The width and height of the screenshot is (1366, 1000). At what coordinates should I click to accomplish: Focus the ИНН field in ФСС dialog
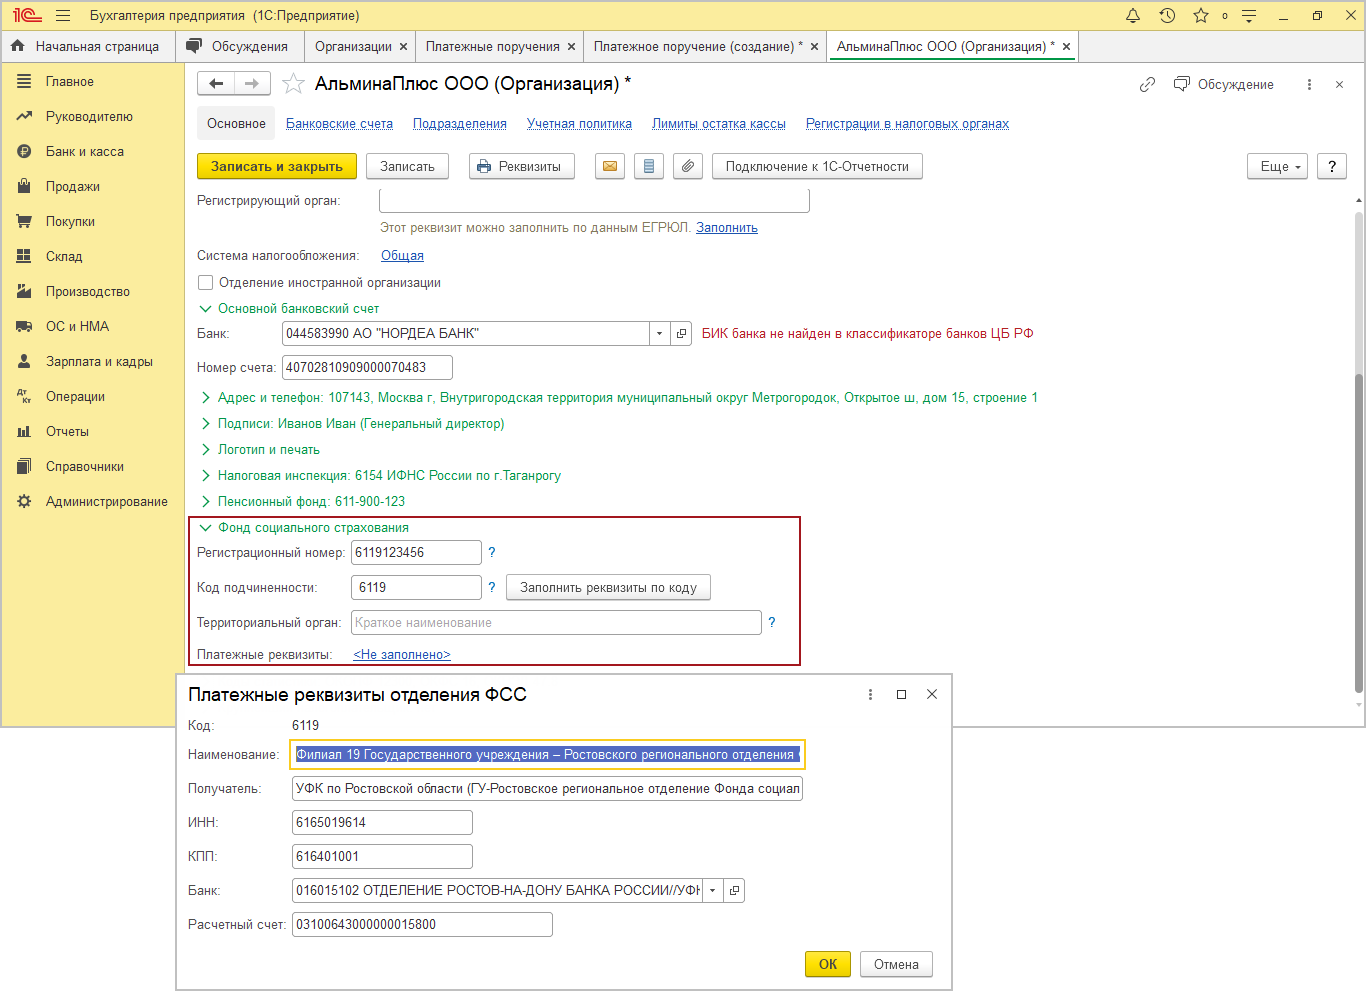pyautogui.click(x=382, y=823)
